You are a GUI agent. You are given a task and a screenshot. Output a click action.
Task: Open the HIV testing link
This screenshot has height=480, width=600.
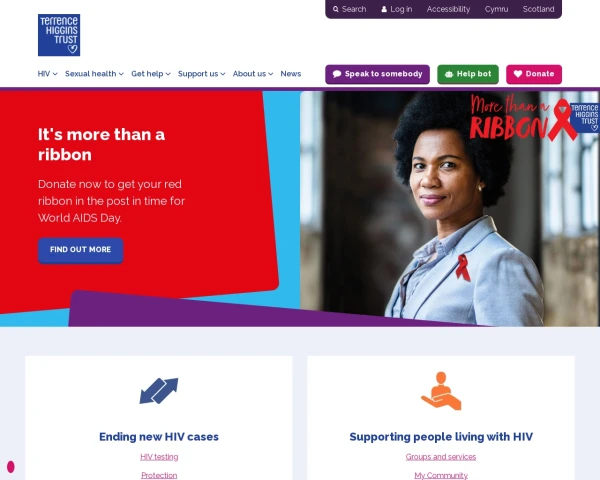pos(159,457)
